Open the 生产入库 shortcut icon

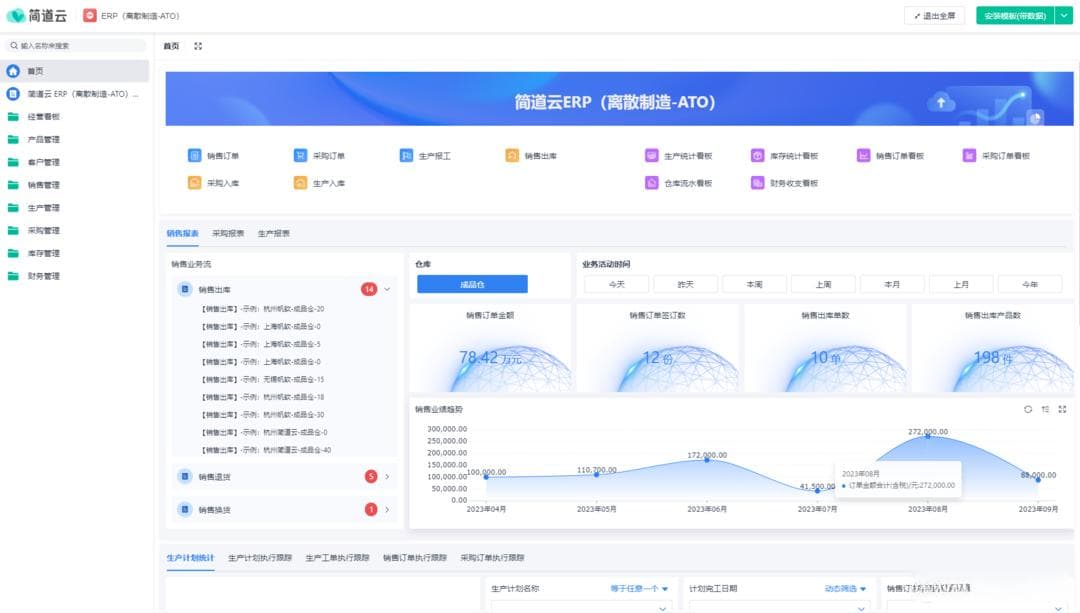click(x=300, y=183)
